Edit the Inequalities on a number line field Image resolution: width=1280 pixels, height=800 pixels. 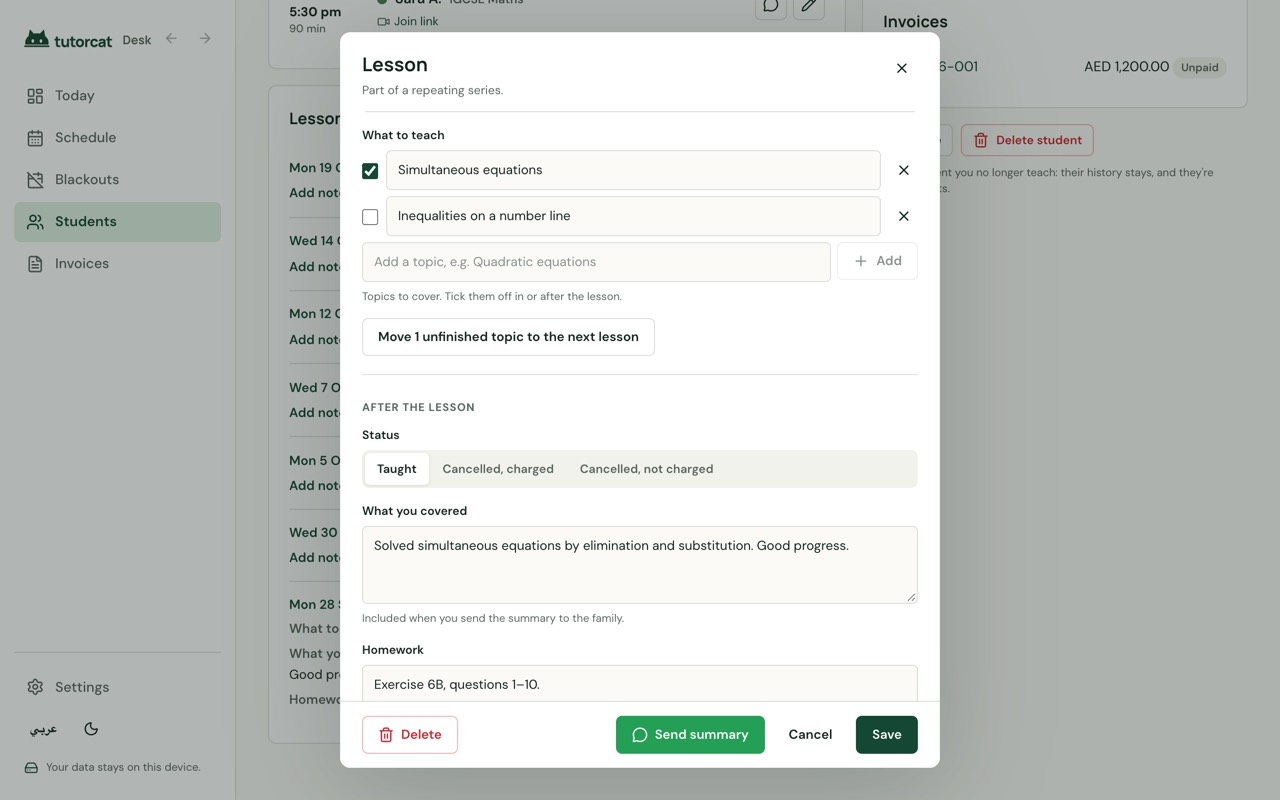pyautogui.click(x=633, y=216)
